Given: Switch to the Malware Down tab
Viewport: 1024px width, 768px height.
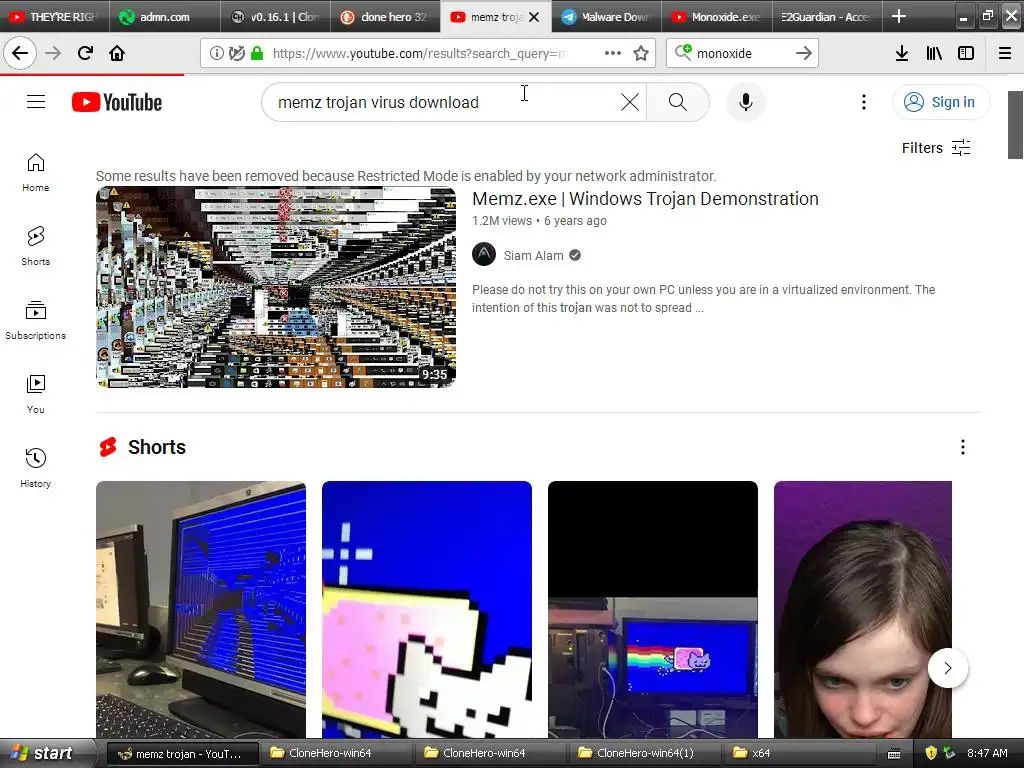Looking at the screenshot, I should [606, 16].
